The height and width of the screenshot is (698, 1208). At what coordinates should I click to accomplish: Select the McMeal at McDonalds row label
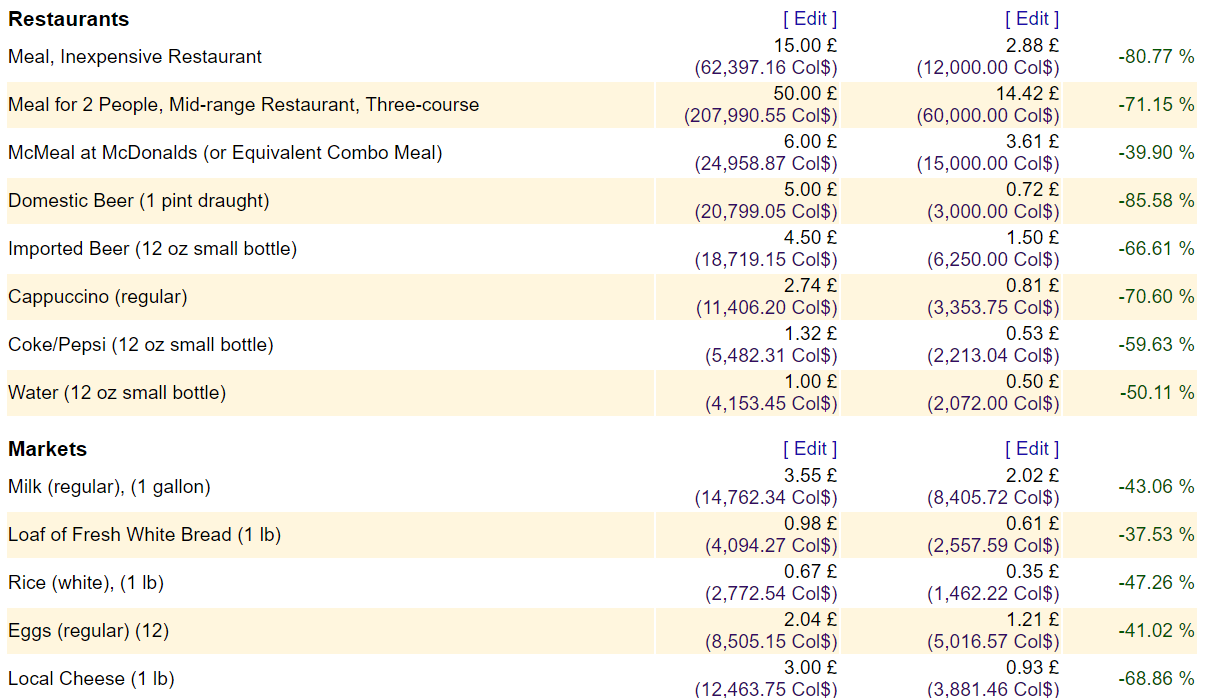(x=225, y=153)
